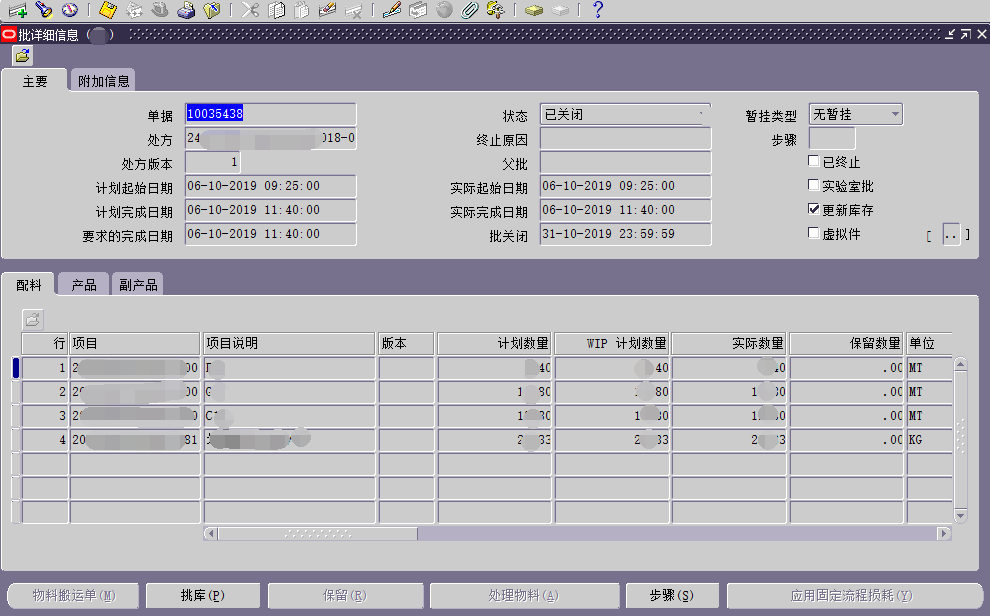Viewport: 990px width, 616px height.
Task: Switch to the 副产品 tab
Action: (x=137, y=285)
